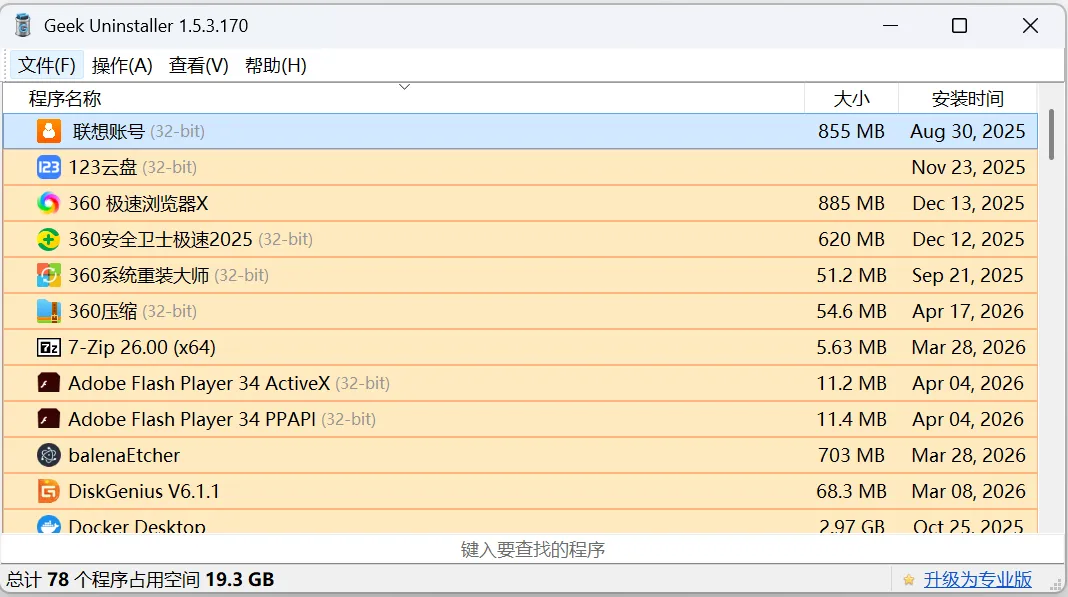
Task: Select the 联想账号 program name
Action: (109, 131)
